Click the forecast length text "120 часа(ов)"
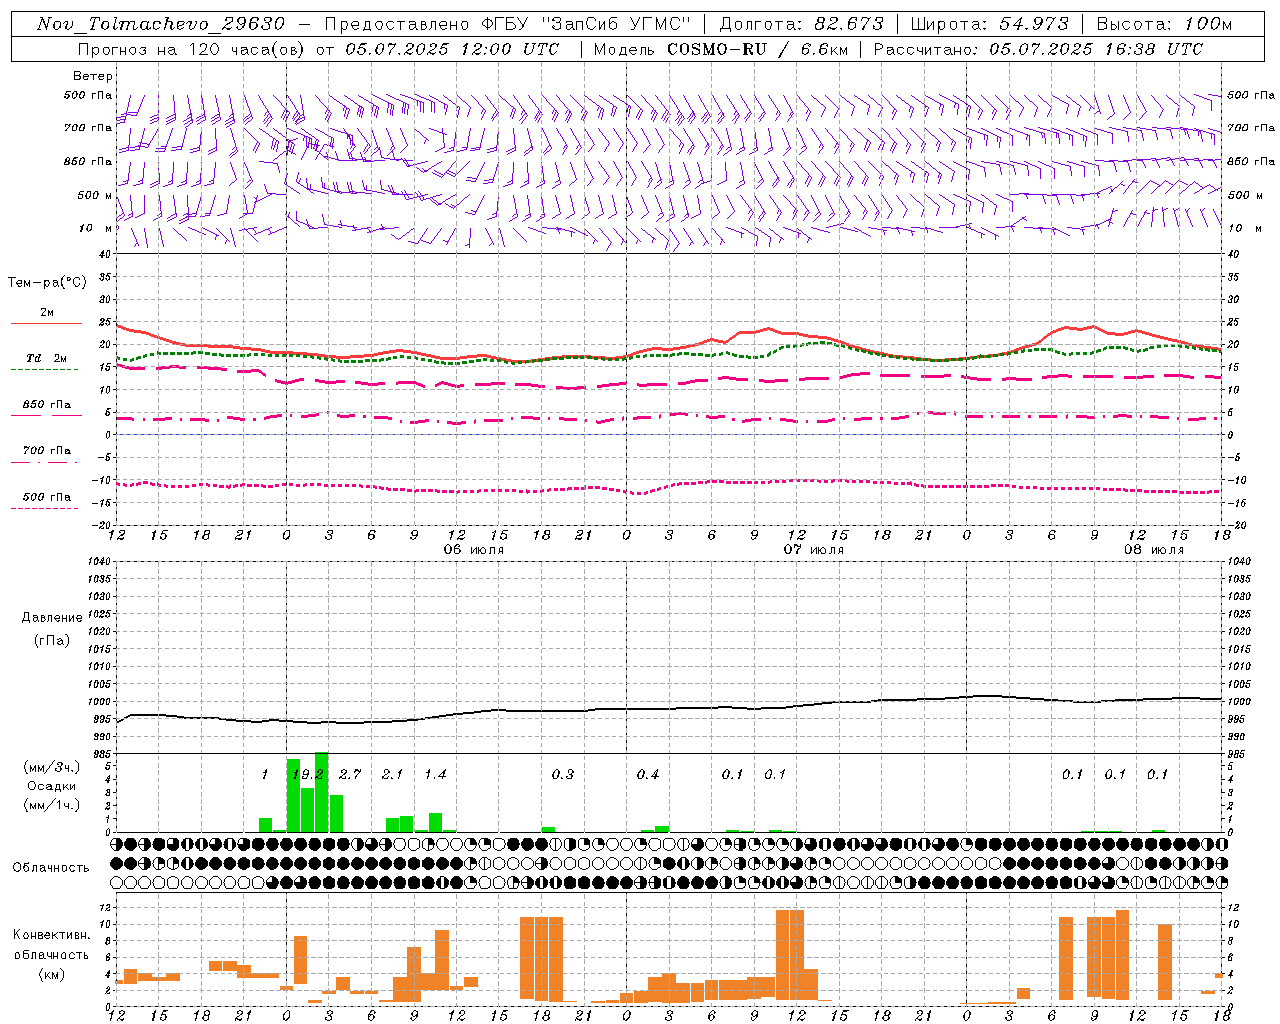This screenshot has width=1280, height=1024. tap(248, 49)
